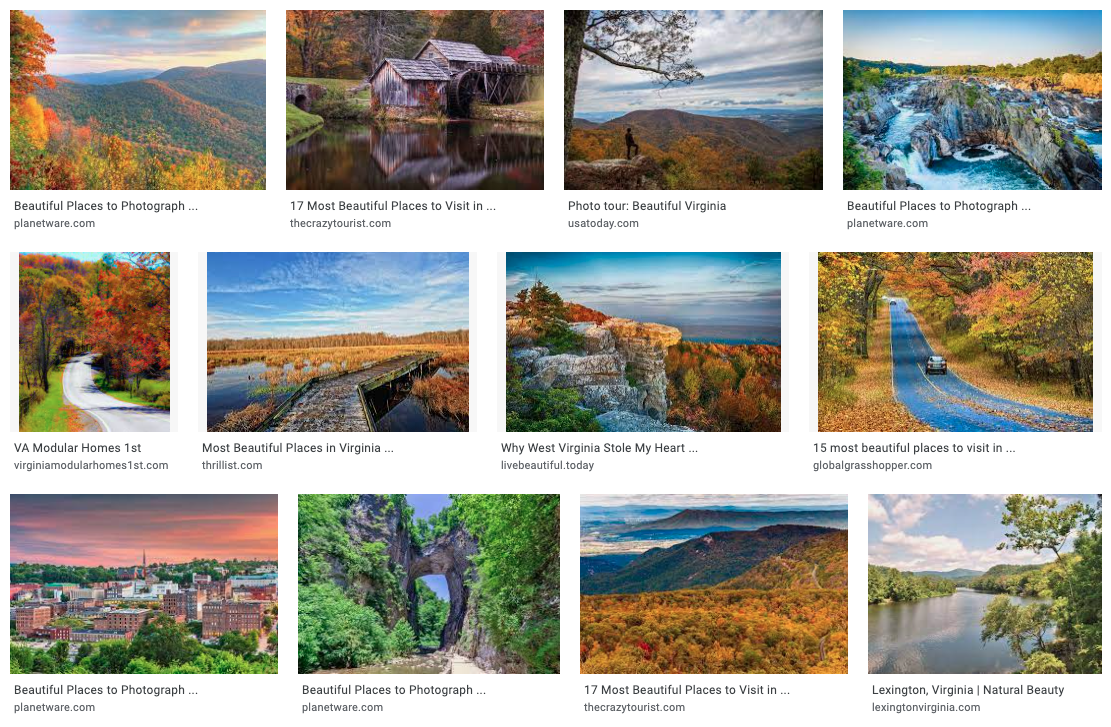
Task: Visit the livebeautiful.today source link
Action: (x=548, y=466)
